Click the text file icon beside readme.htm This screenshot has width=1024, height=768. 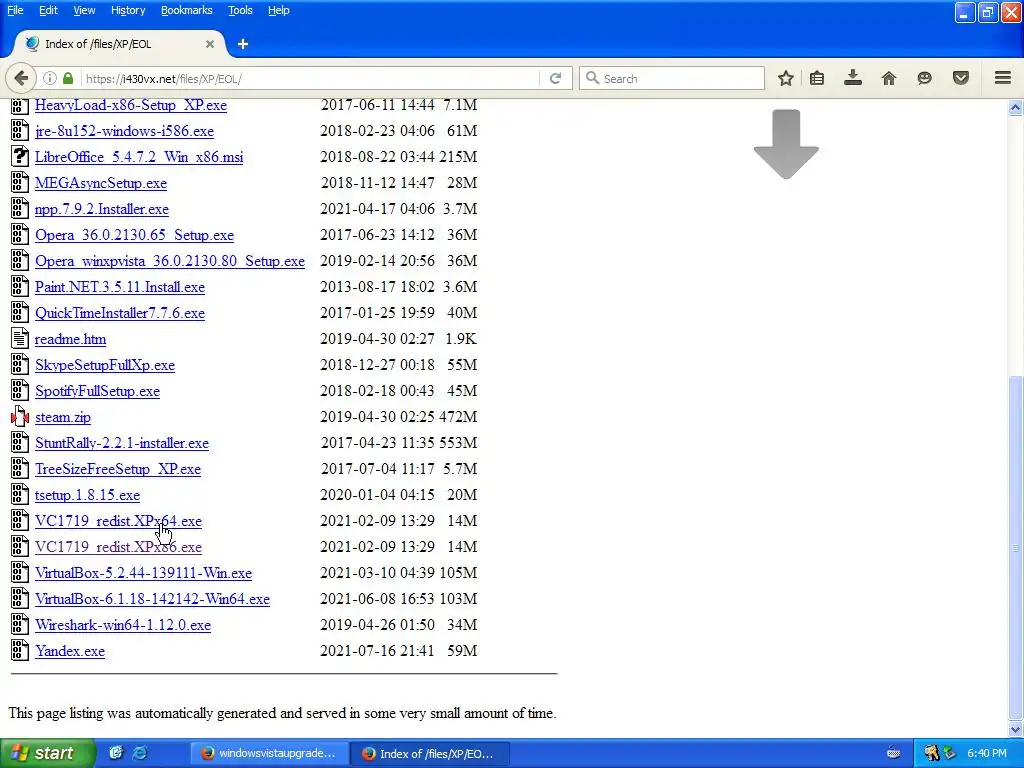point(20,338)
